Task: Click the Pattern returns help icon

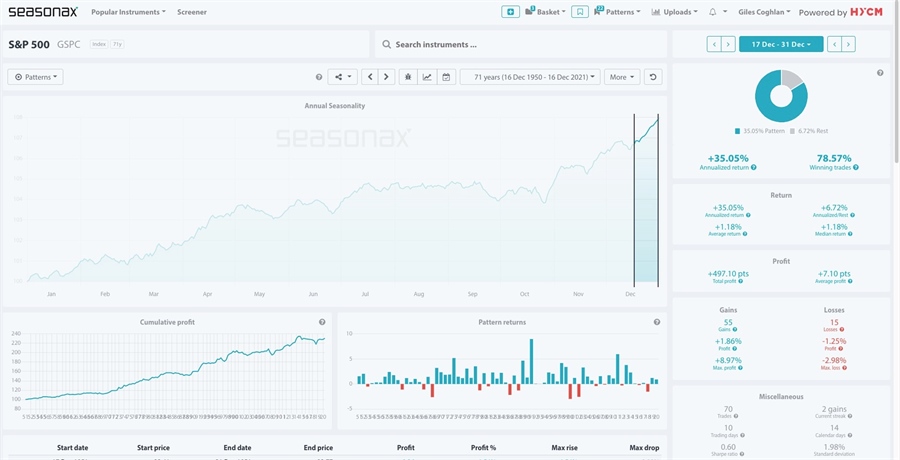Action: click(657, 322)
